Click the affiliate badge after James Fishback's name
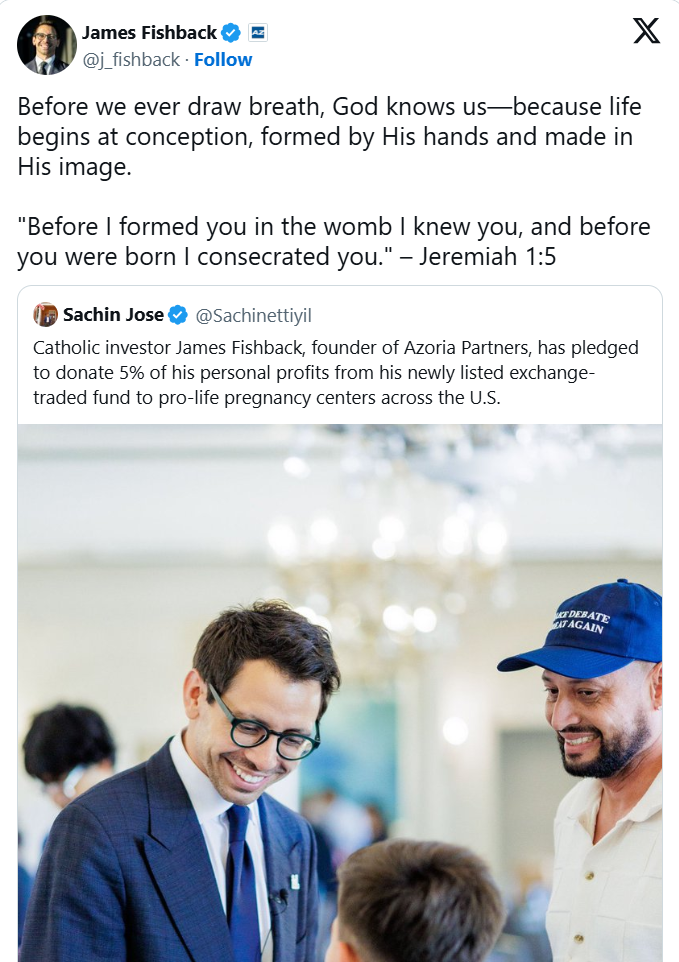Screen dimensions: 679x962 (x=257, y=33)
